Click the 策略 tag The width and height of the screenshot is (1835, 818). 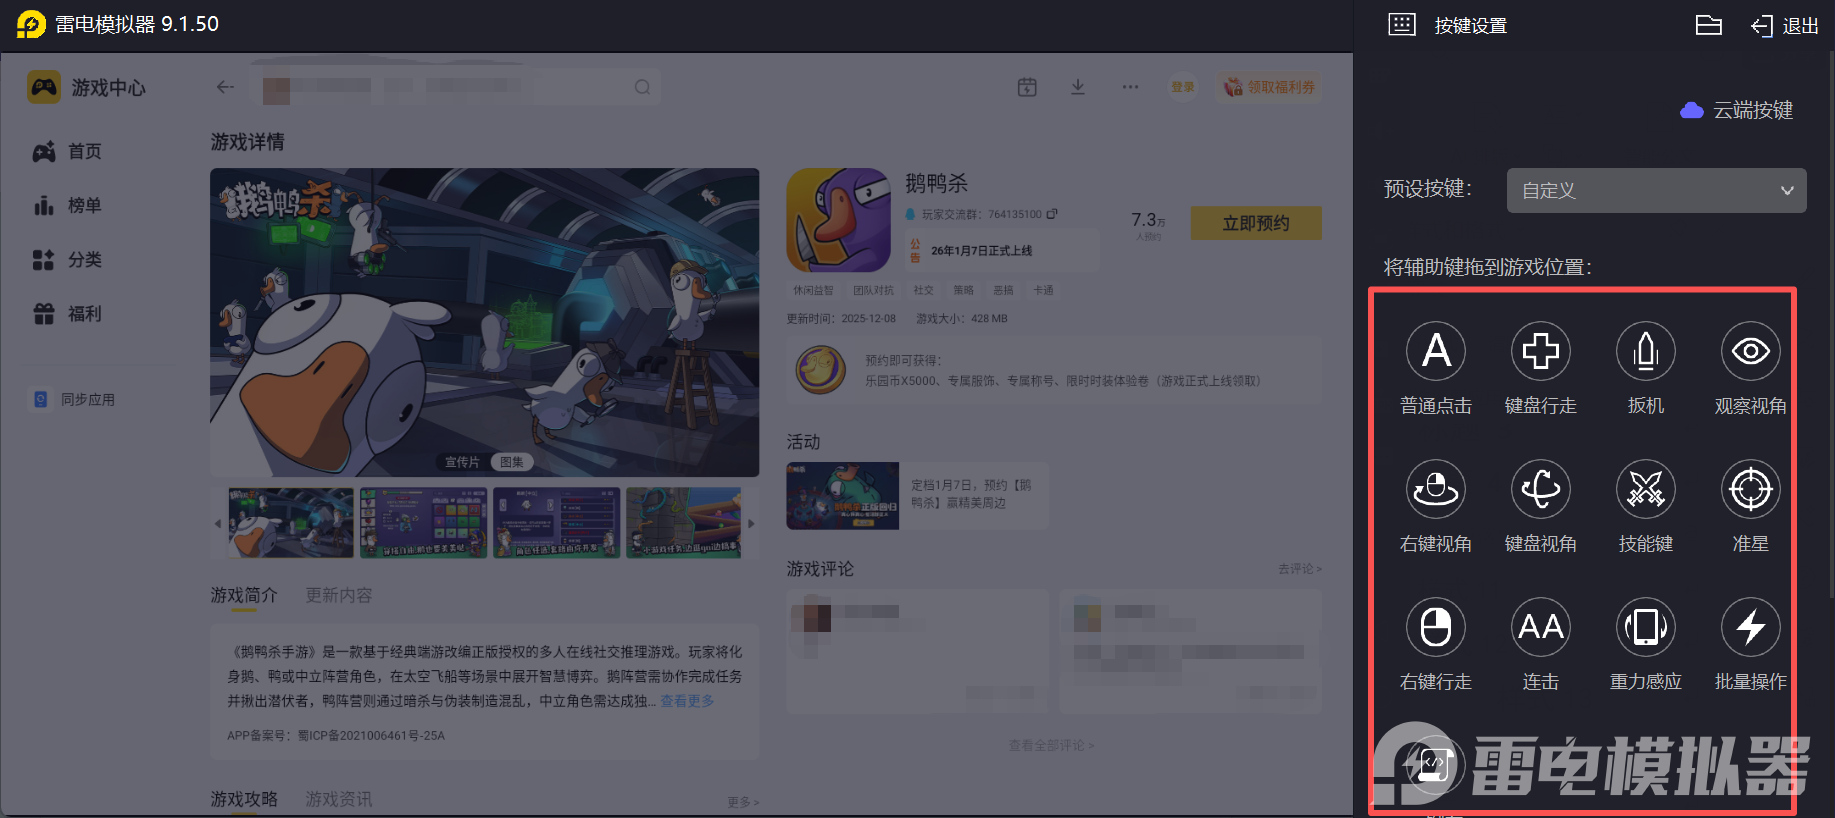963,290
